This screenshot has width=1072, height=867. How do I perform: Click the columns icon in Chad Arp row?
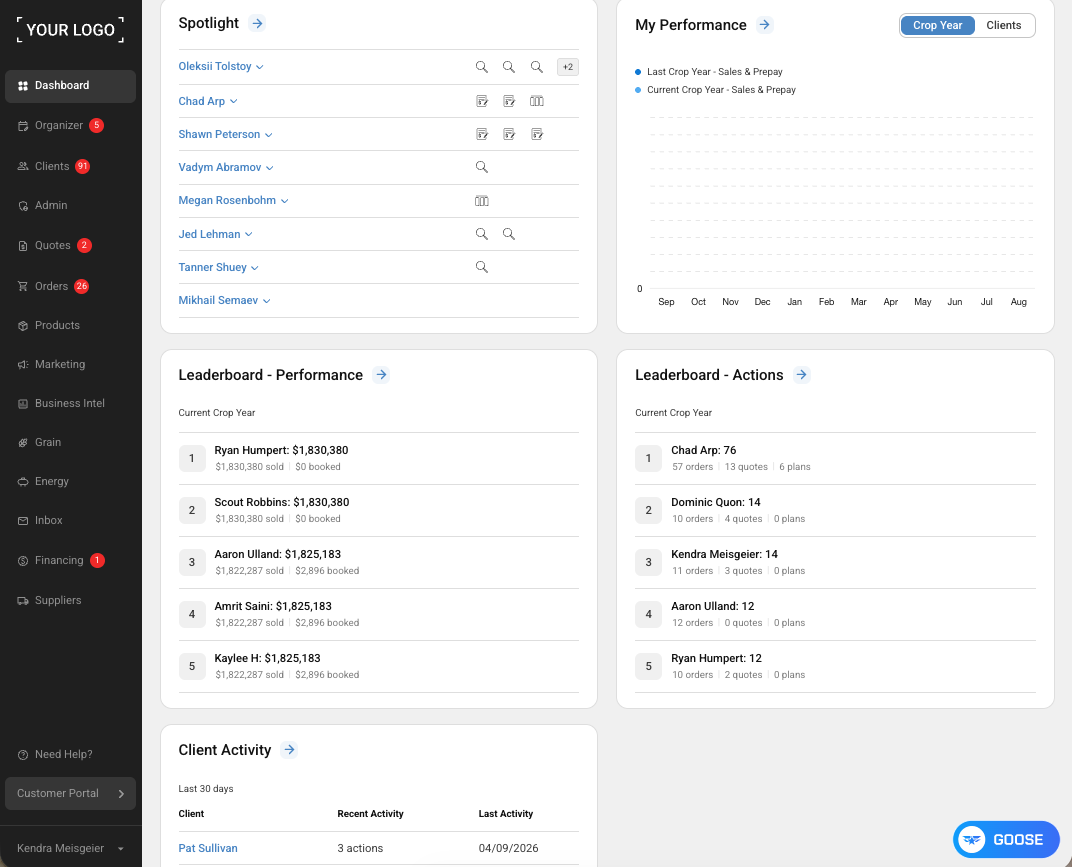tap(537, 101)
